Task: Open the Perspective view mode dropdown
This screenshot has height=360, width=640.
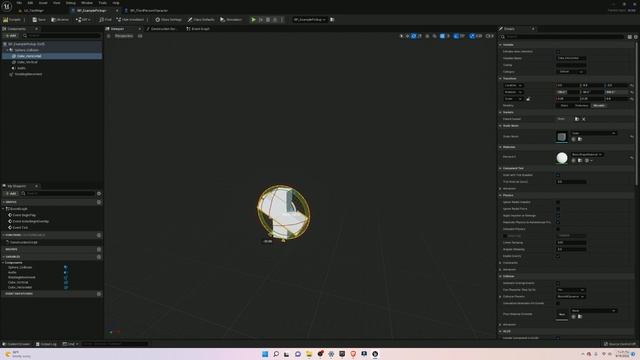Action: 123,36
